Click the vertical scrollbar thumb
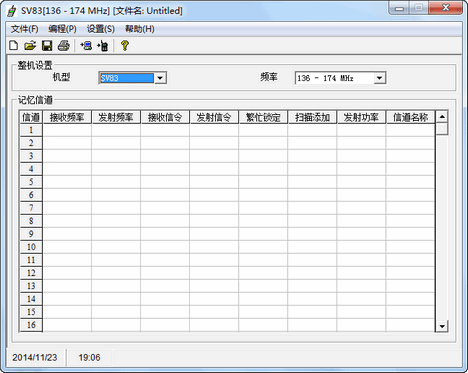This screenshot has height=373, width=468. point(442,129)
